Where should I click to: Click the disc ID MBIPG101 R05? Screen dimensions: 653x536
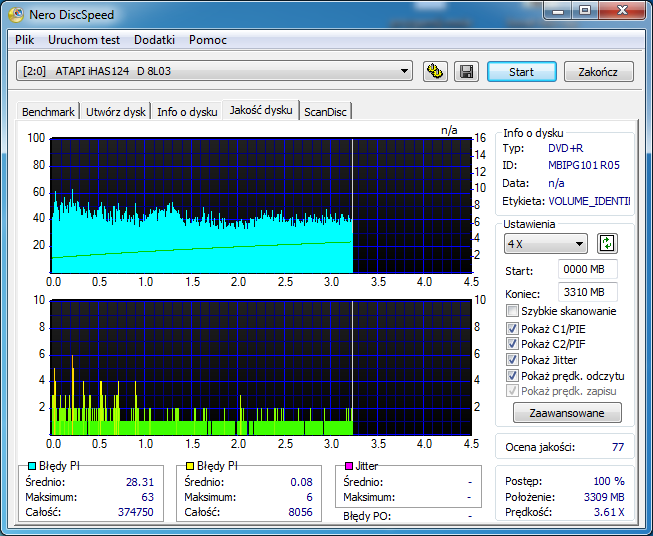pos(583,165)
